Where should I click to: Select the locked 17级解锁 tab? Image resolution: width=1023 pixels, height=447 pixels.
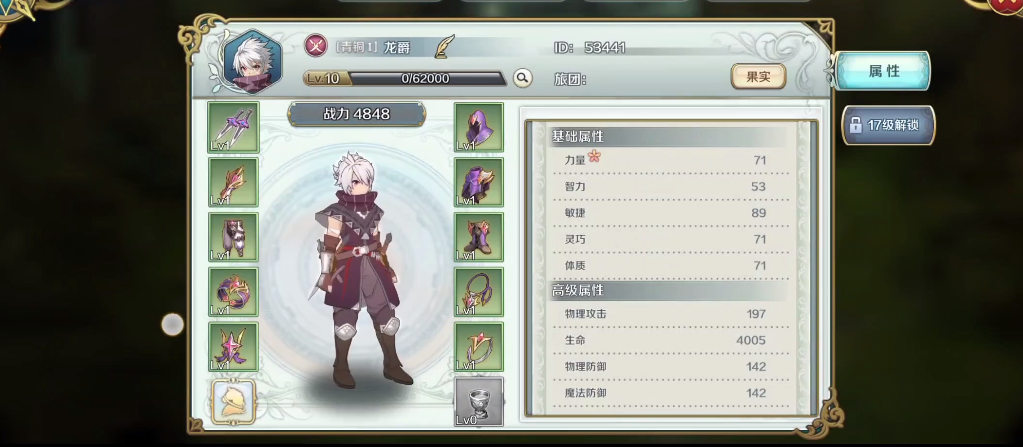[x=888, y=125]
